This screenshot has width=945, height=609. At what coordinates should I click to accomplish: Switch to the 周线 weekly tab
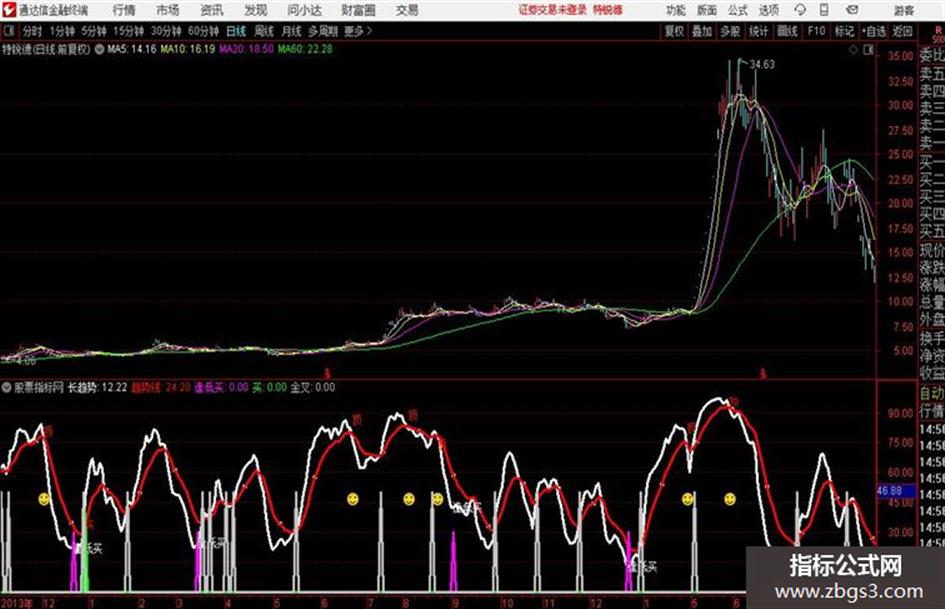(x=264, y=31)
